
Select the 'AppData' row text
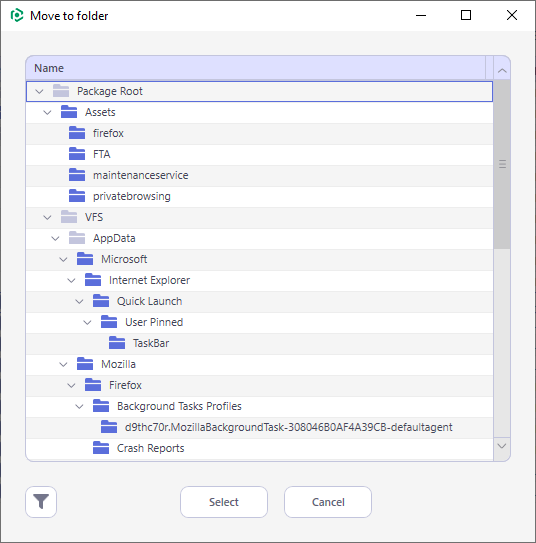click(x=114, y=238)
